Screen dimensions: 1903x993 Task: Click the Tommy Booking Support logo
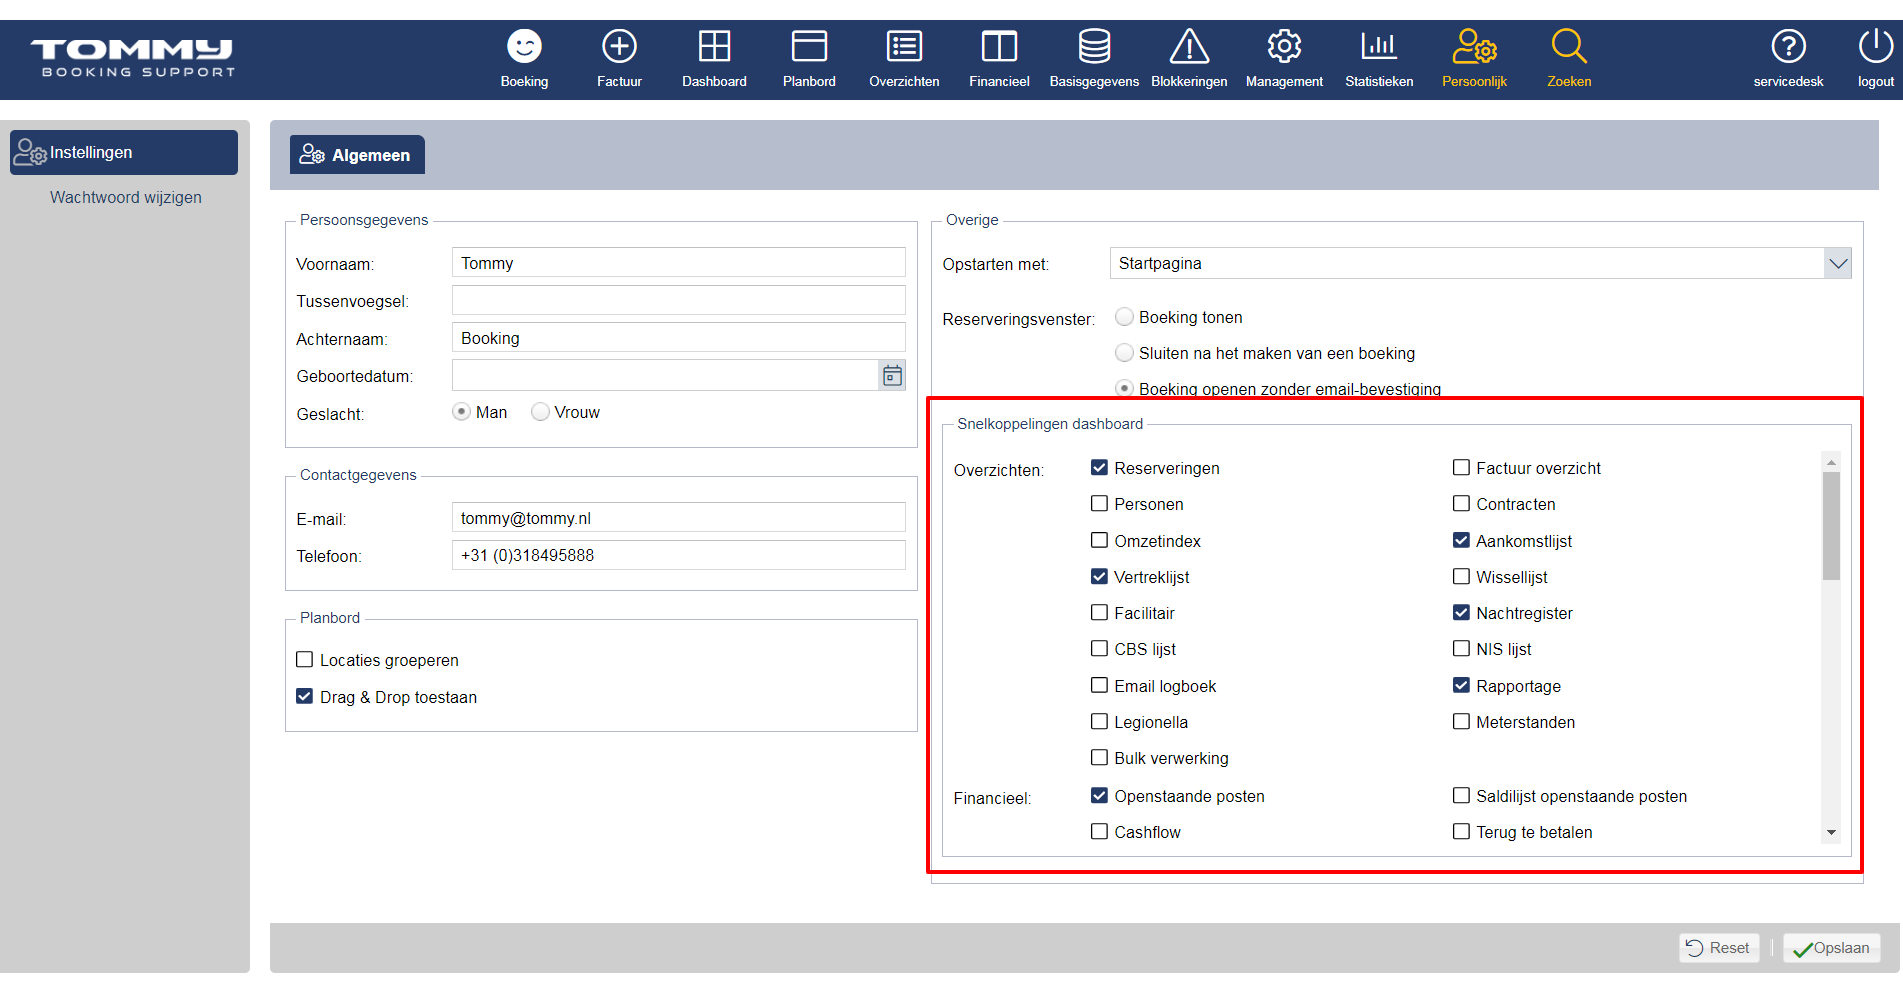(x=132, y=58)
